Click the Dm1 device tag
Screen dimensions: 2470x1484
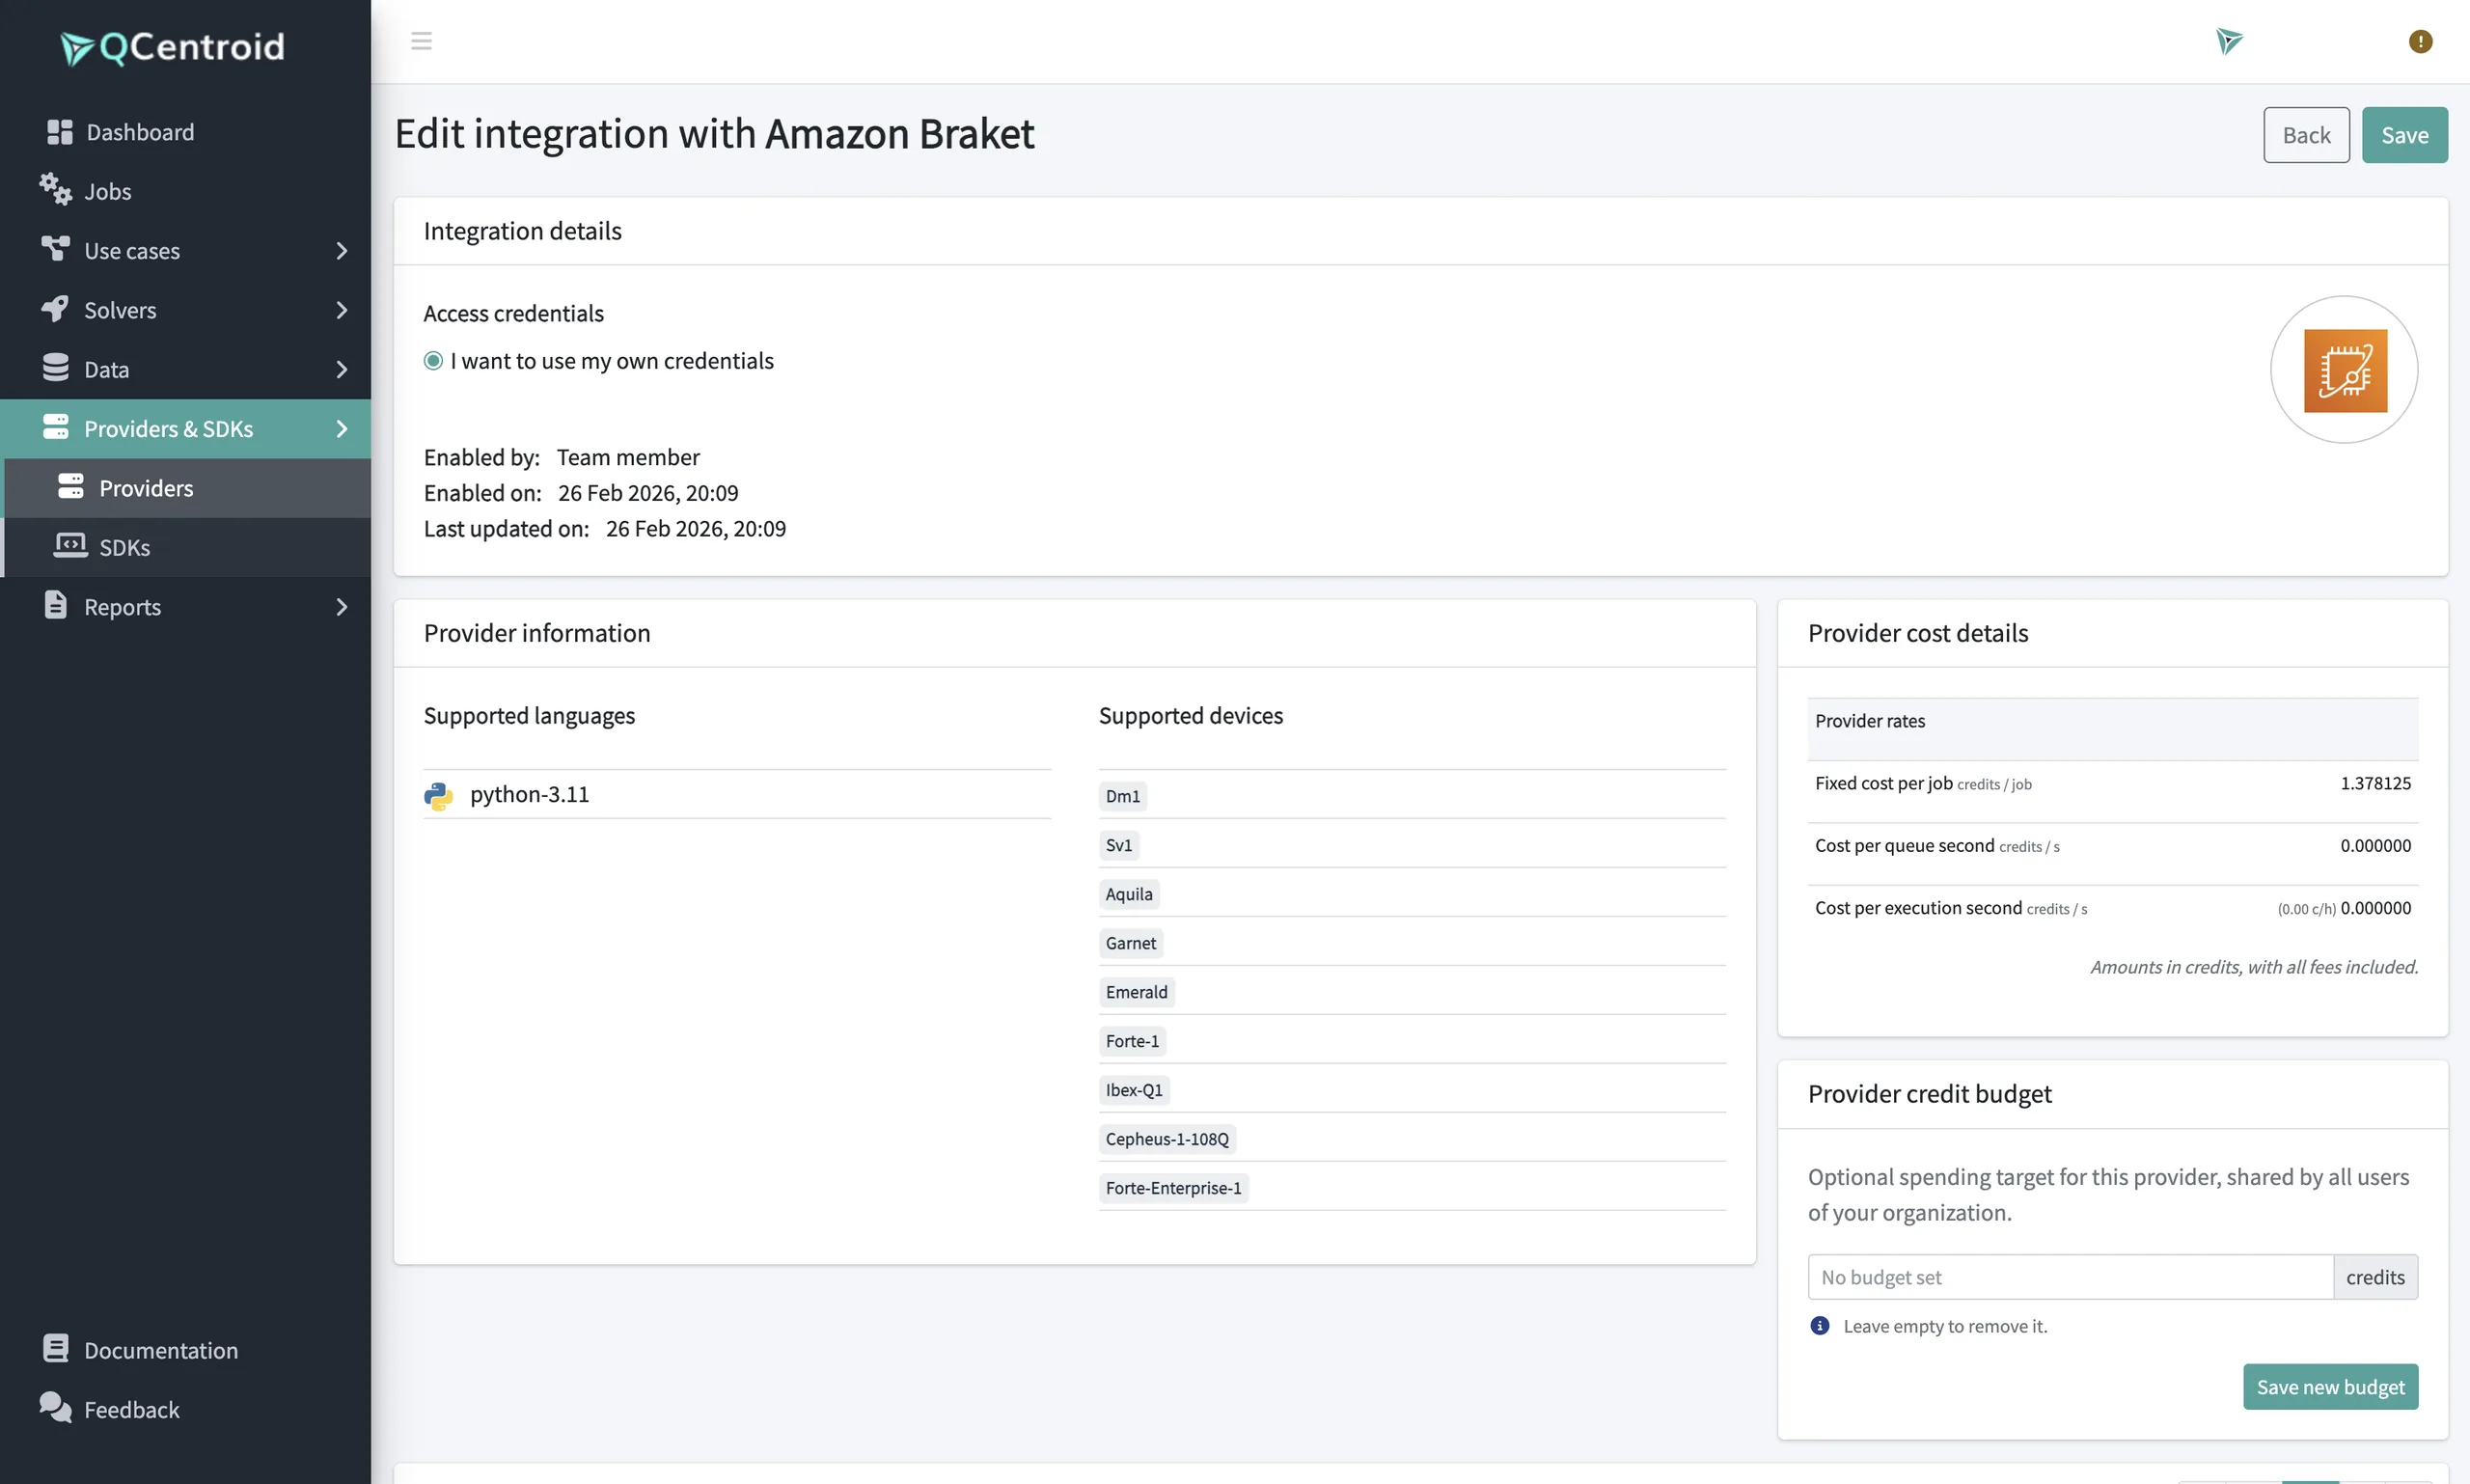(x=1122, y=796)
